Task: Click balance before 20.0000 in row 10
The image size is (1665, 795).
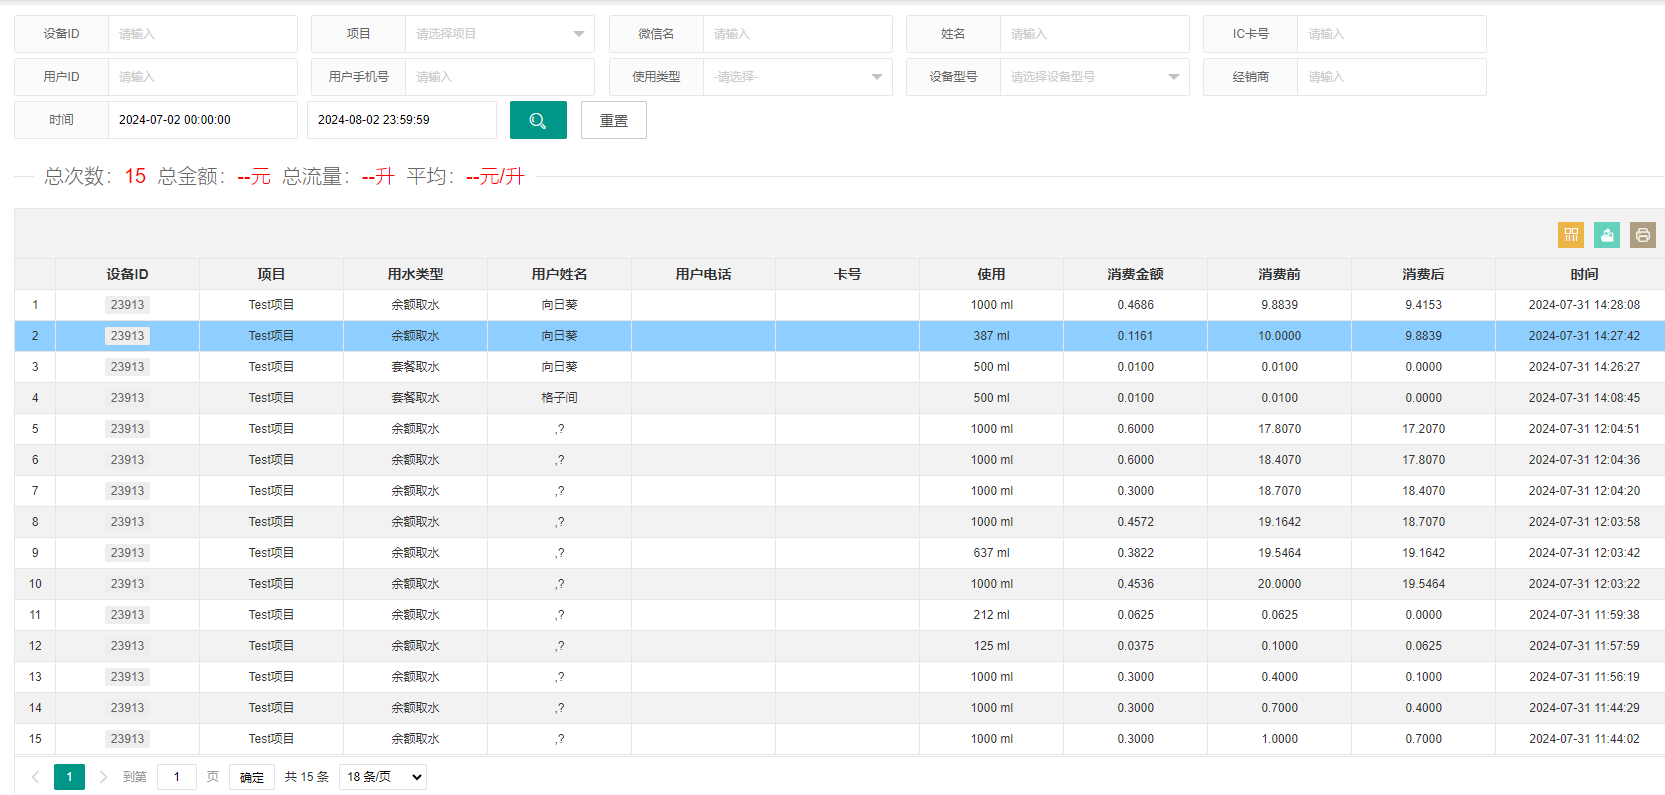Action: tap(1279, 584)
